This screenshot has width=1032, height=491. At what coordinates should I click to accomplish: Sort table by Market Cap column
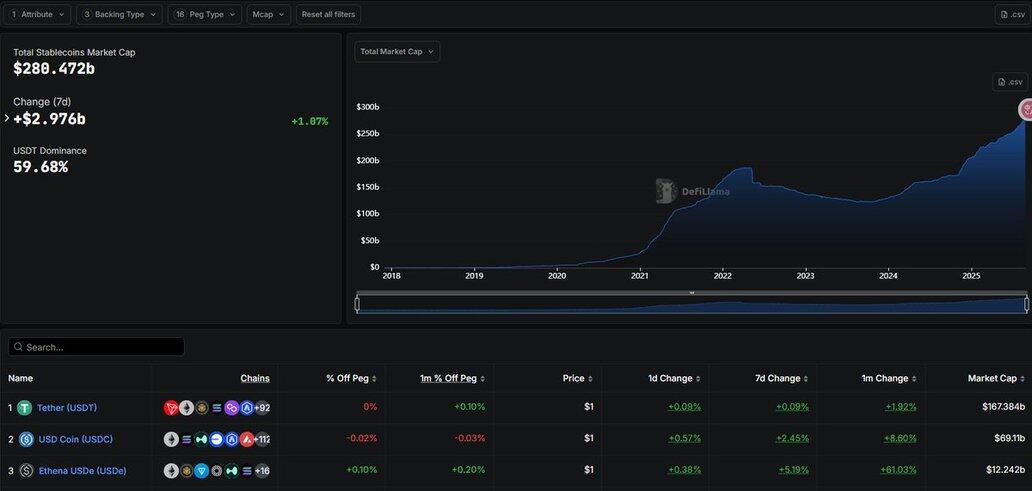click(996, 379)
